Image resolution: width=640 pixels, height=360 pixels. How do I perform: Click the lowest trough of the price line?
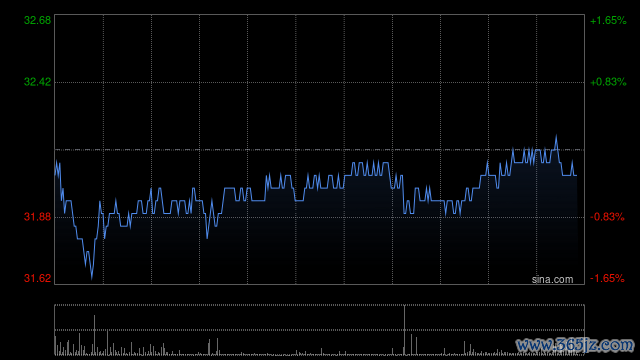(91, 278)
